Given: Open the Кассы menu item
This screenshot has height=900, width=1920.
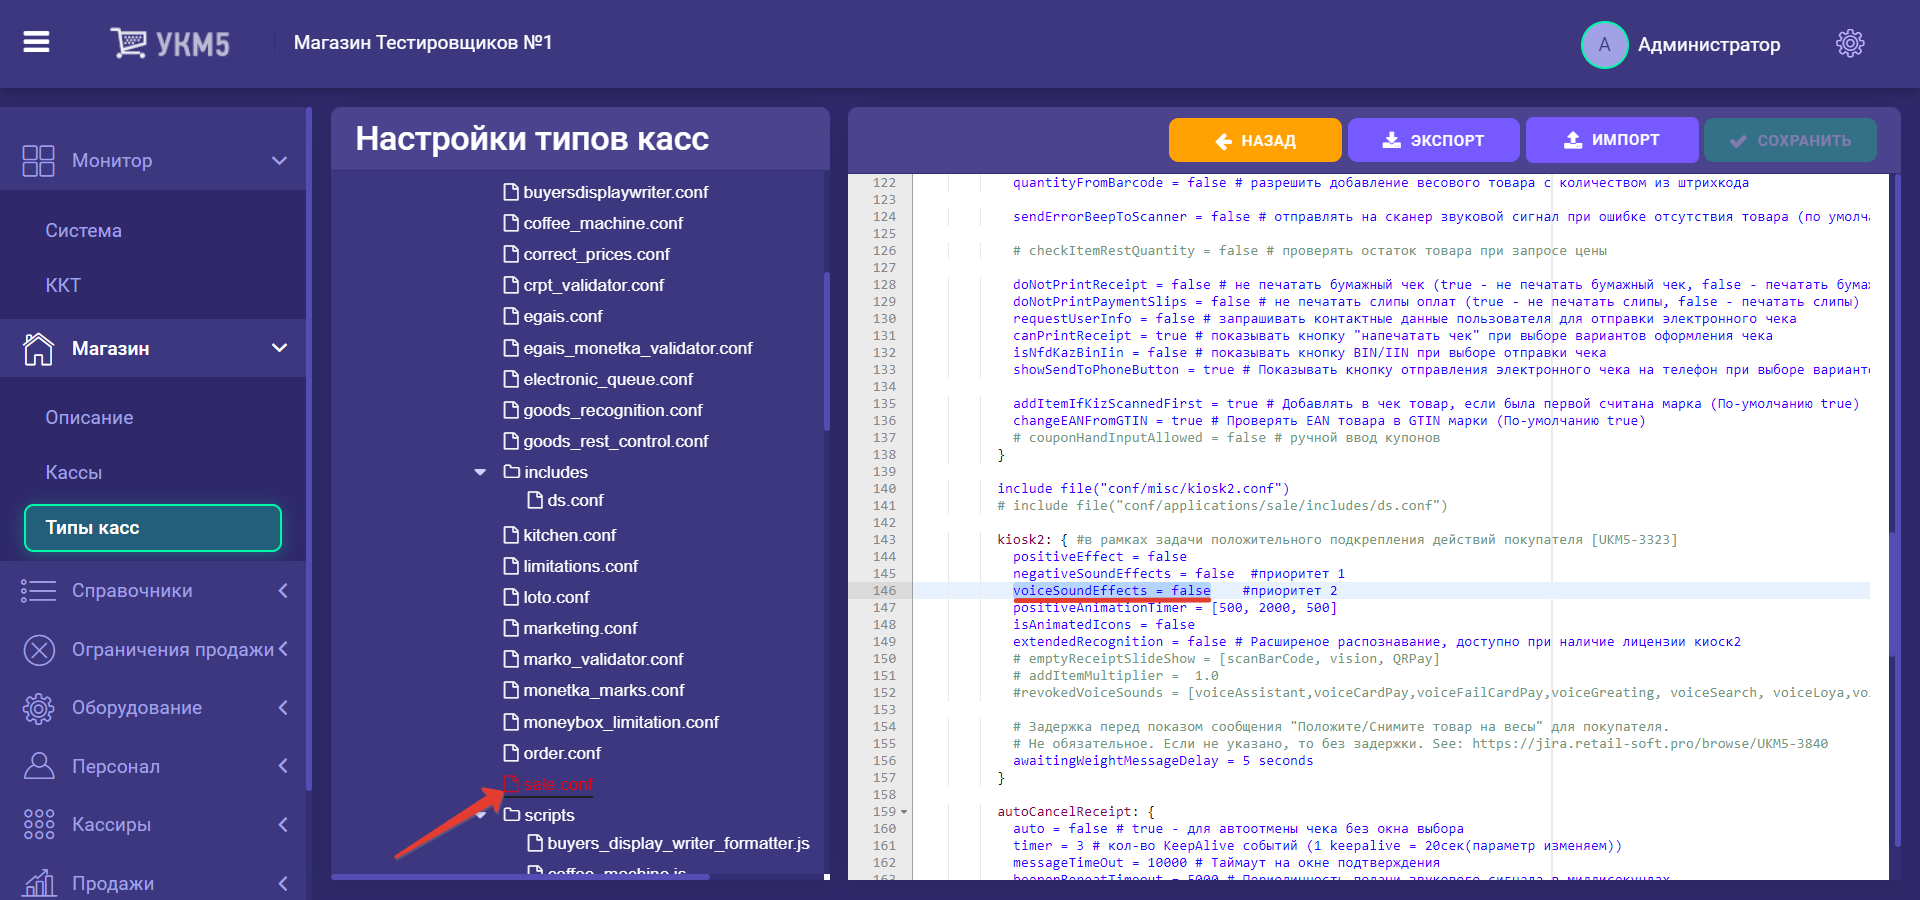Looking at the screenshot, I should [73, 472].
